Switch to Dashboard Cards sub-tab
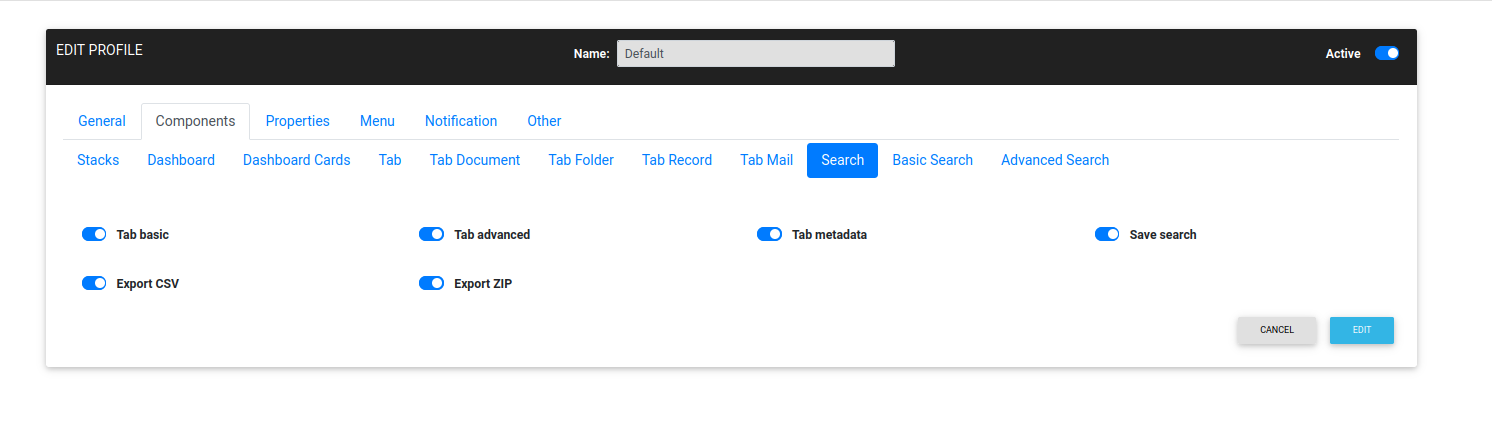The width and height of the screenshot is (1492, 447). (x=297, y=160)
